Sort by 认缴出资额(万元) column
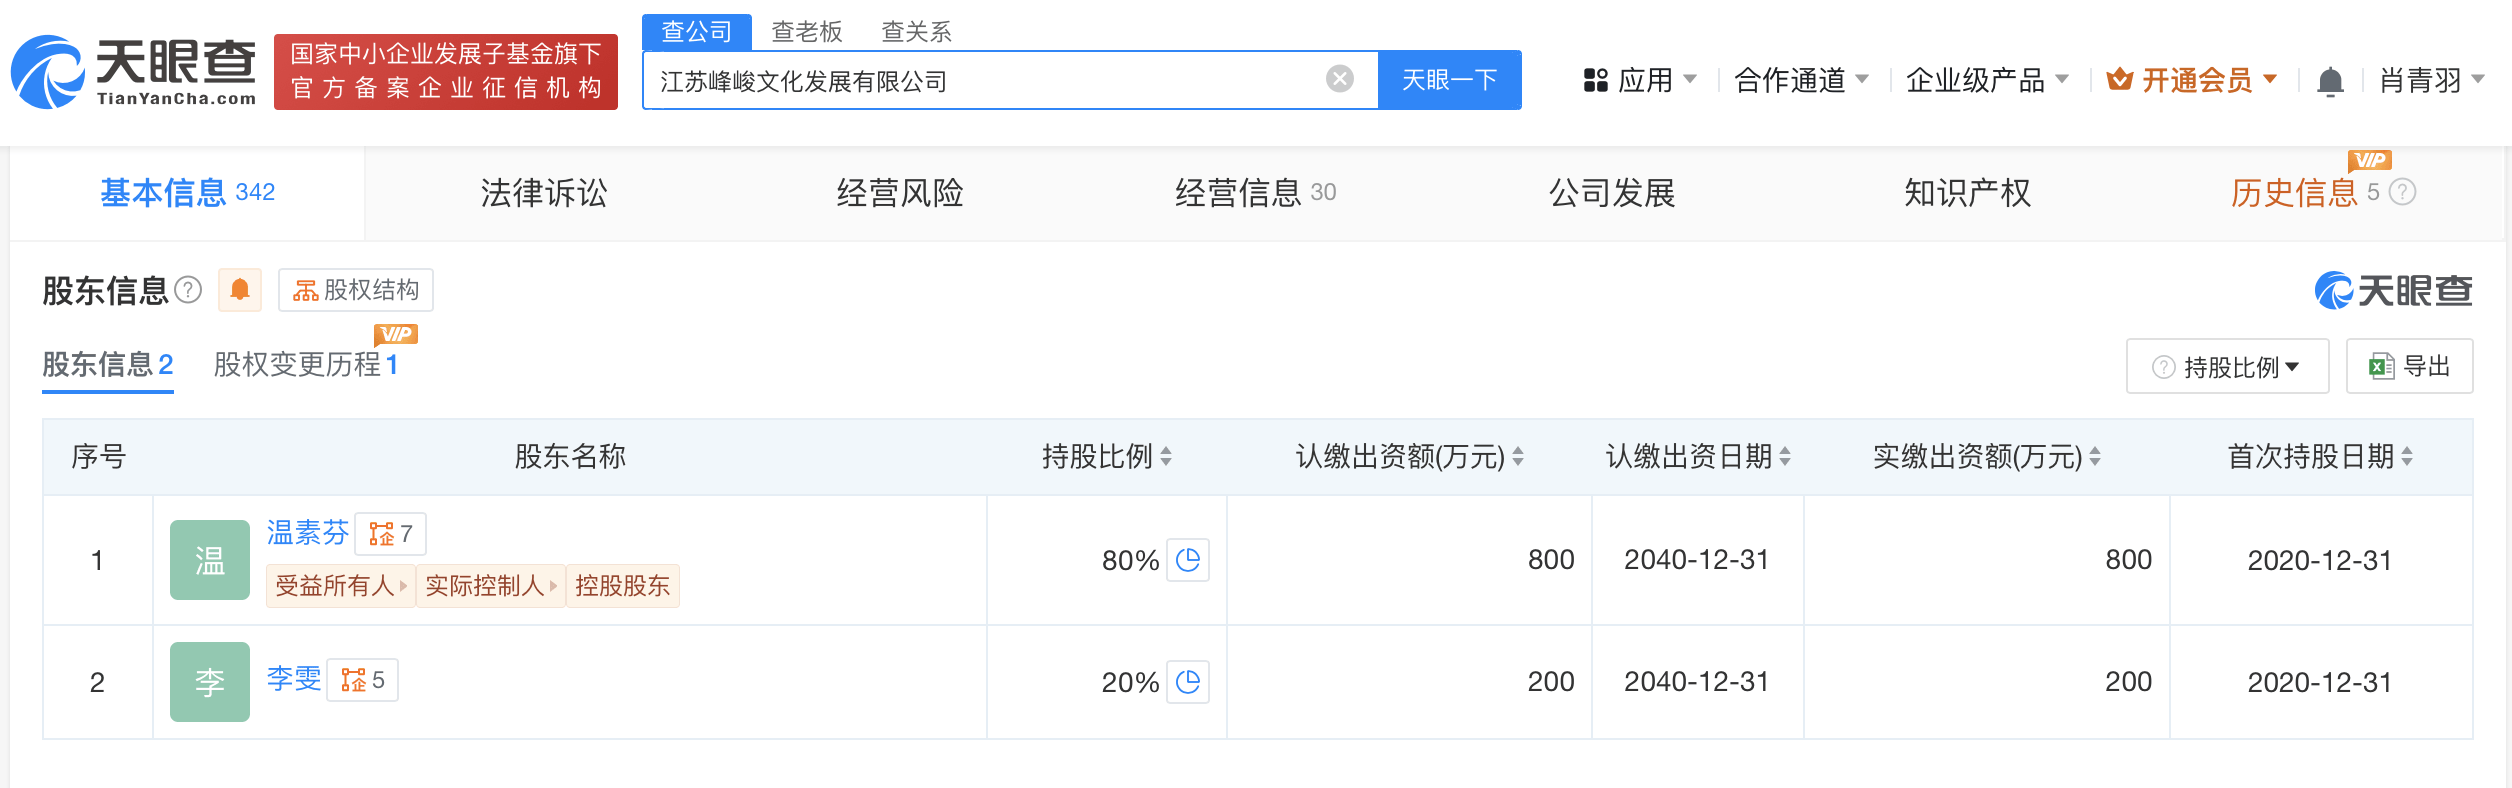2512x788 pixels. click(1518, 457)
